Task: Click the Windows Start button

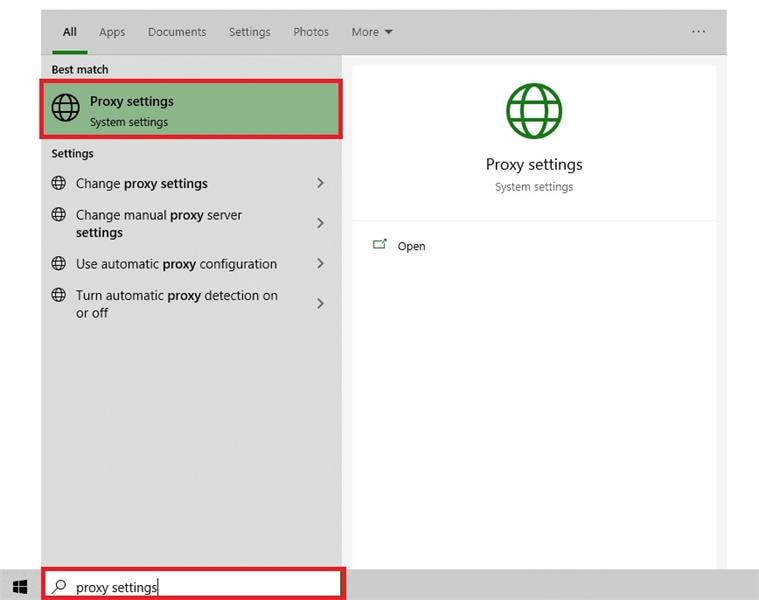Action: pyautogui.click(x=20, y=586)
